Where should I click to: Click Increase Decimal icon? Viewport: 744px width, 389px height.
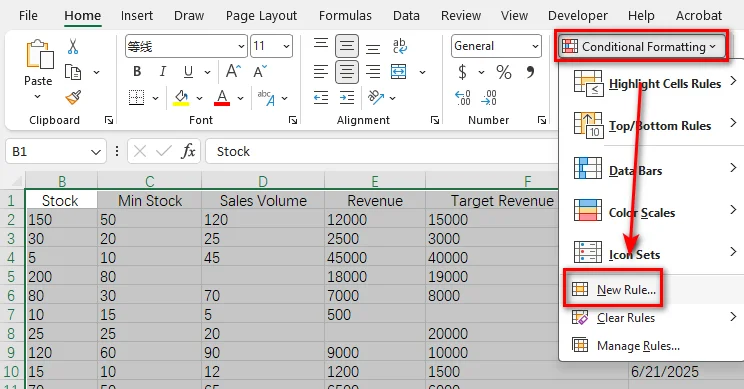click(x=463, y=98)
